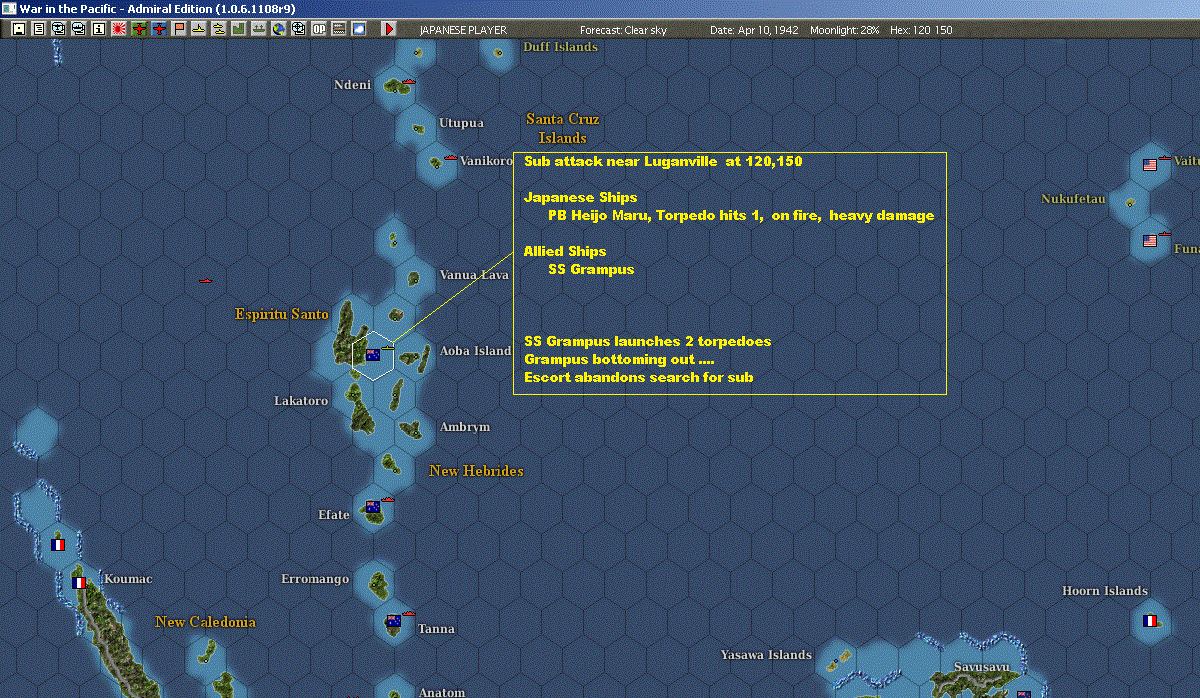
Task: Click the 'SS Grampus' Allied ship entry
Action: pos(591,269)
